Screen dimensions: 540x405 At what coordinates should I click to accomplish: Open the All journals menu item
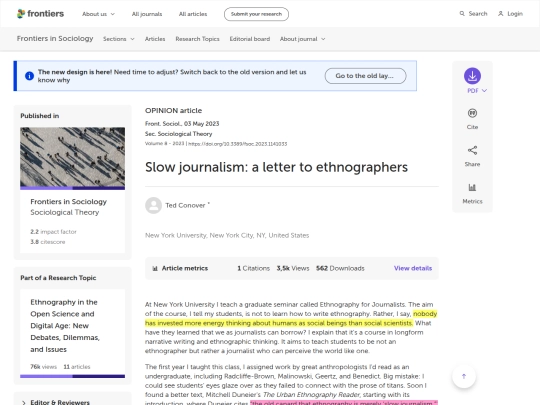tap(147, 14)
